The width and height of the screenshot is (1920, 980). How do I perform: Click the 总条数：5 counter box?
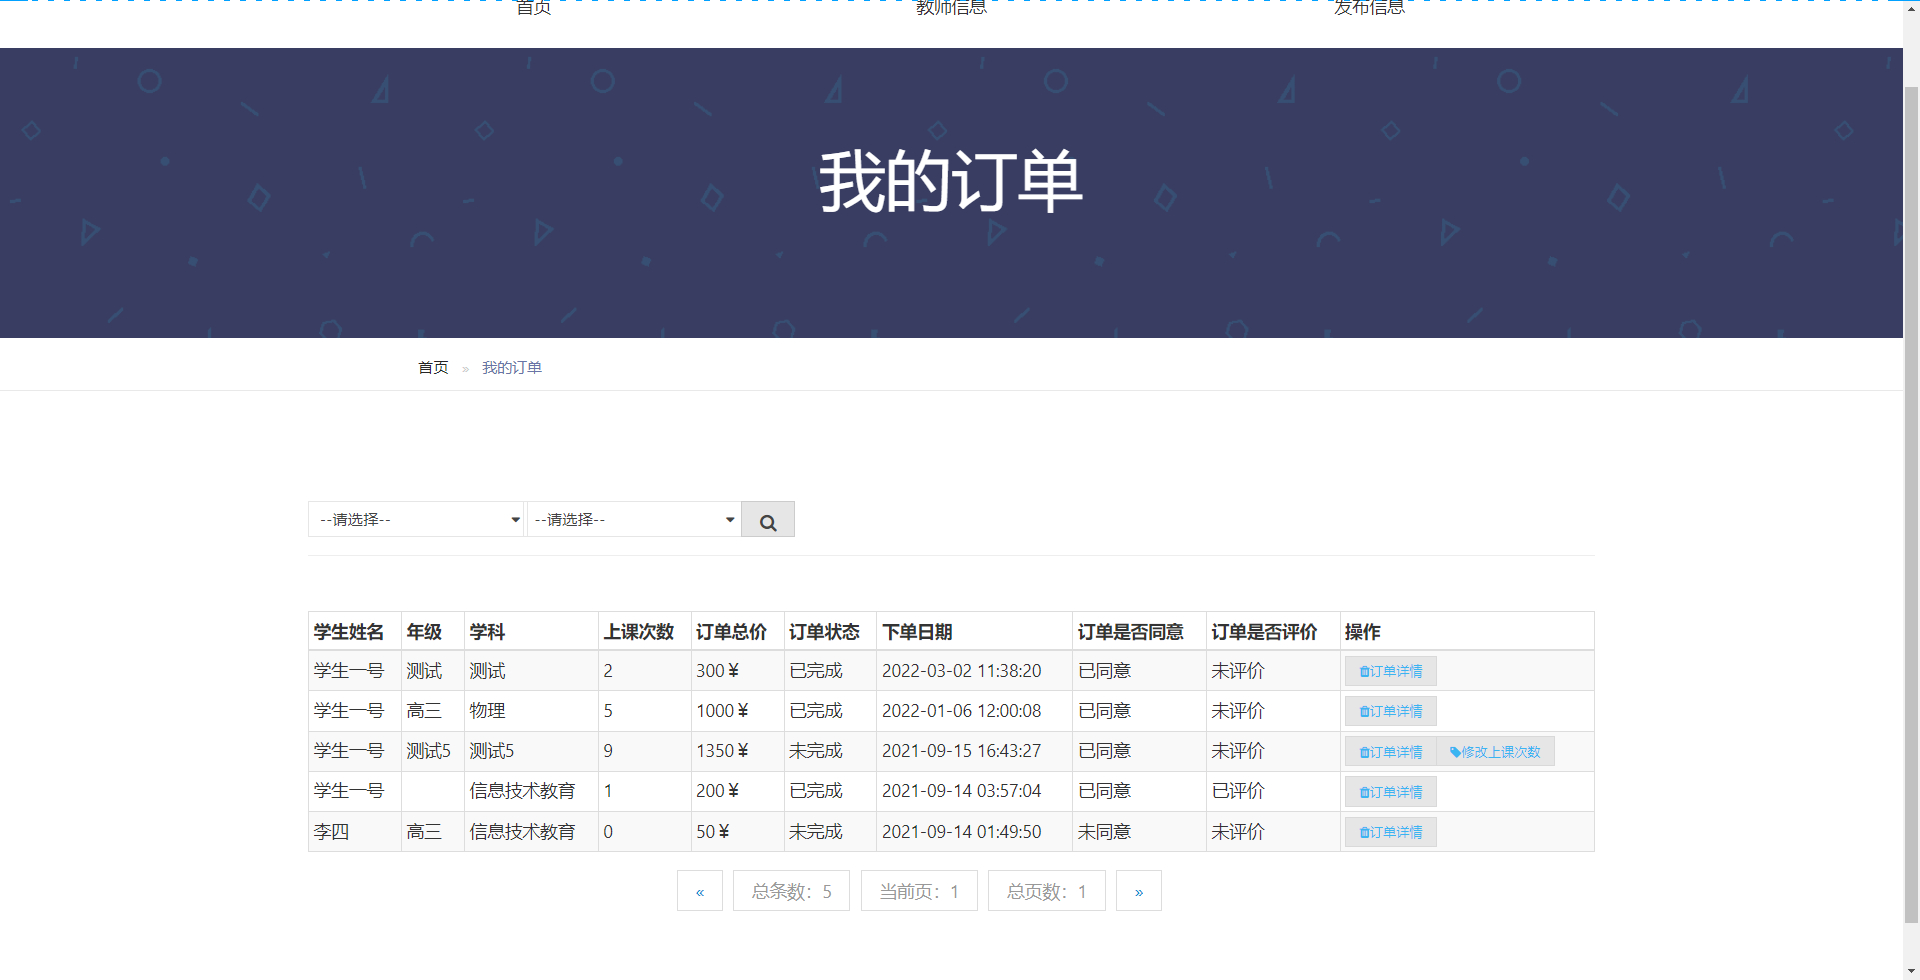(x=790, y=890)
